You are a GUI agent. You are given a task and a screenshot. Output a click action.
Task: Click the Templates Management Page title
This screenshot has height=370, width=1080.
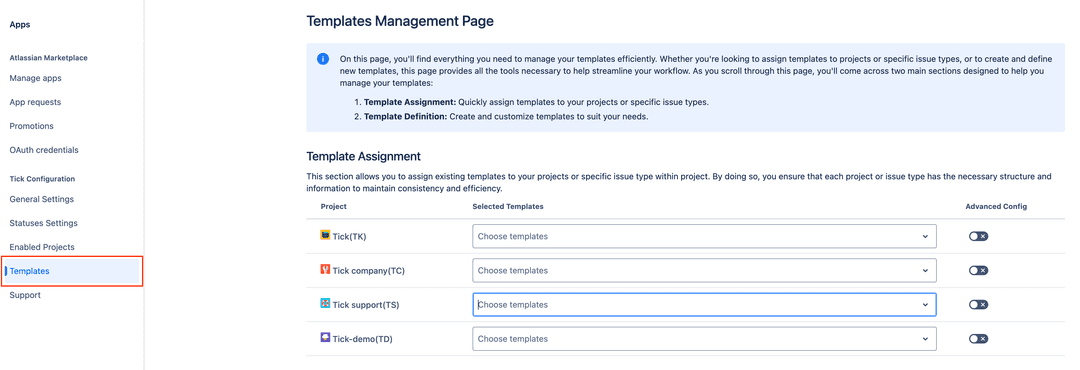[x=399, y=21]
